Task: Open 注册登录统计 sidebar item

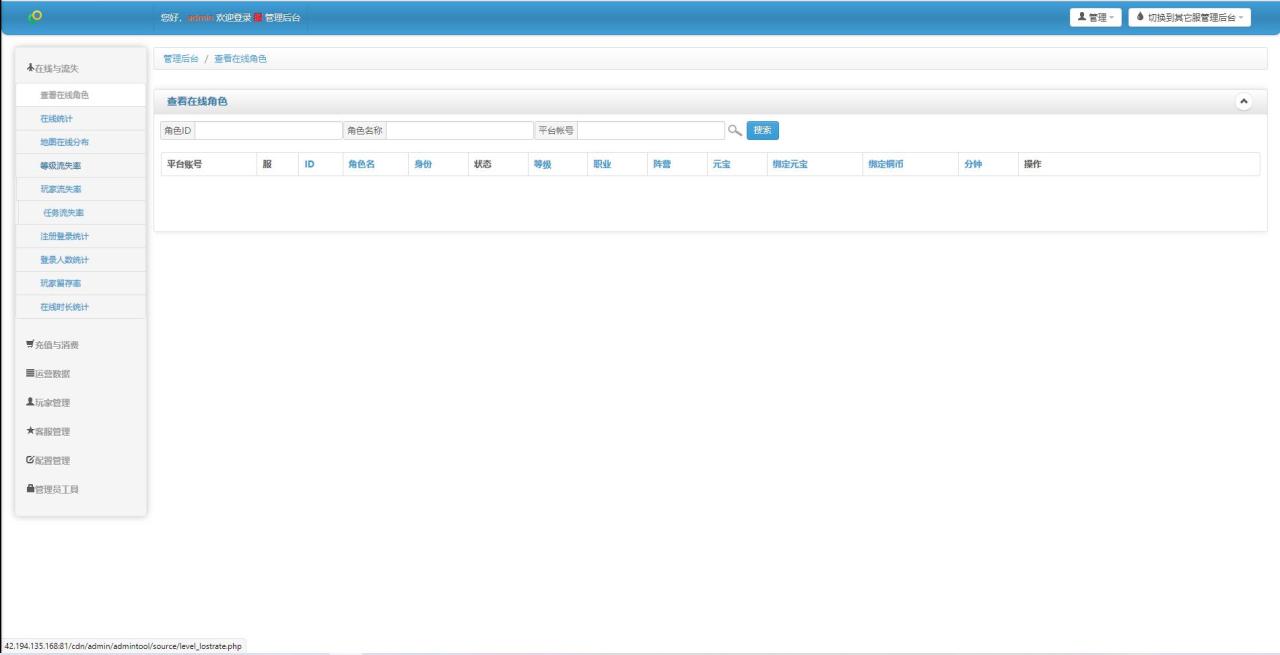Action: [x=81, y=236]
